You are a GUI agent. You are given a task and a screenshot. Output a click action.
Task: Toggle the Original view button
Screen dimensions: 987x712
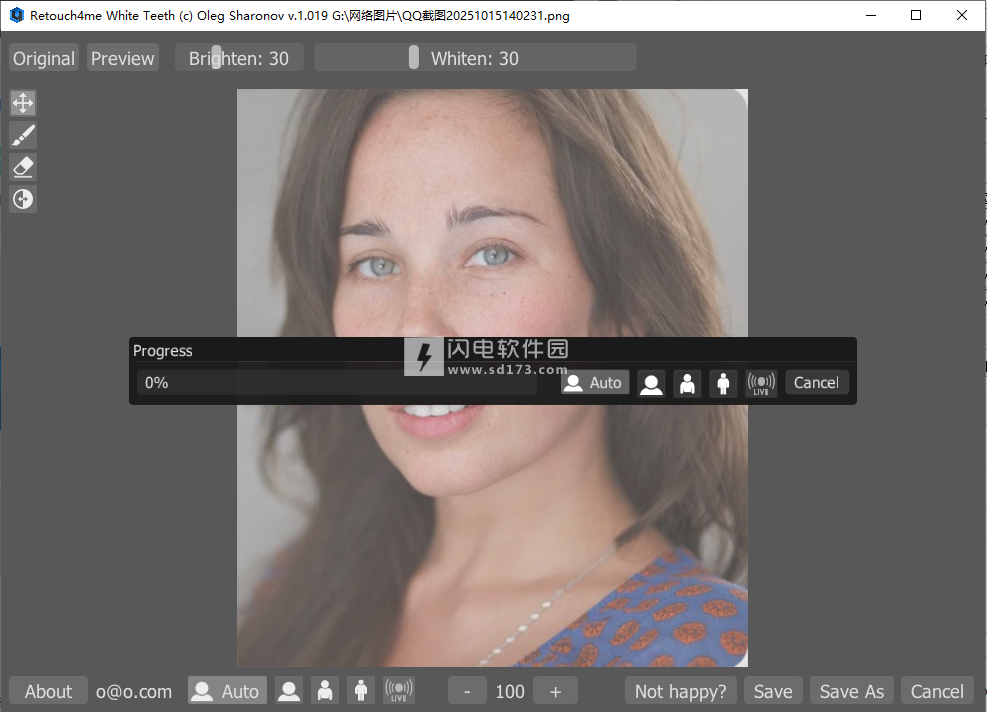(44, 58)
